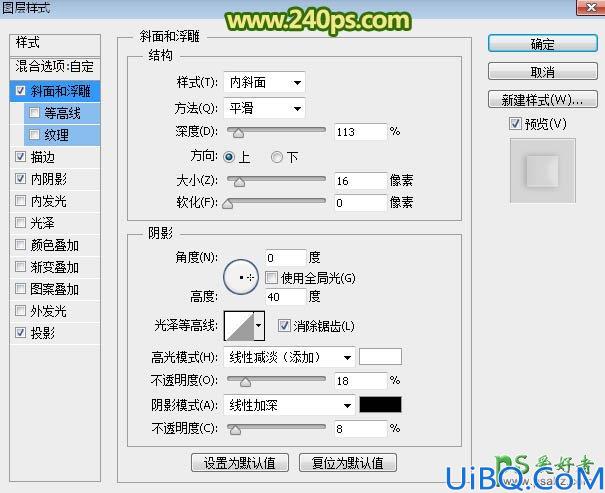The height and width of the screenshot is (493, 605).
Task: Open the white highlight color swatch
Action: [x=380, y=356]
